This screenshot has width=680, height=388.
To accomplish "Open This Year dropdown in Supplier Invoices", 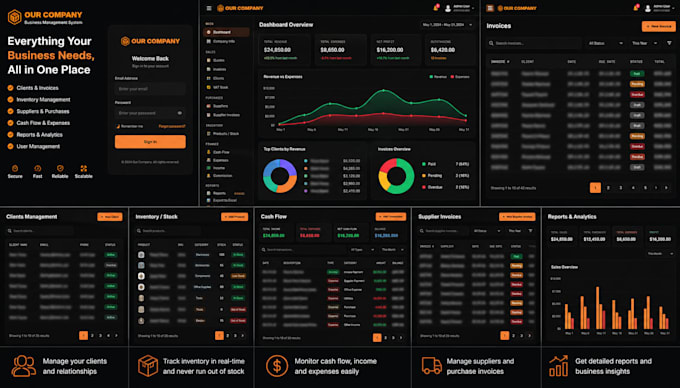I will (x=516, y=231).
